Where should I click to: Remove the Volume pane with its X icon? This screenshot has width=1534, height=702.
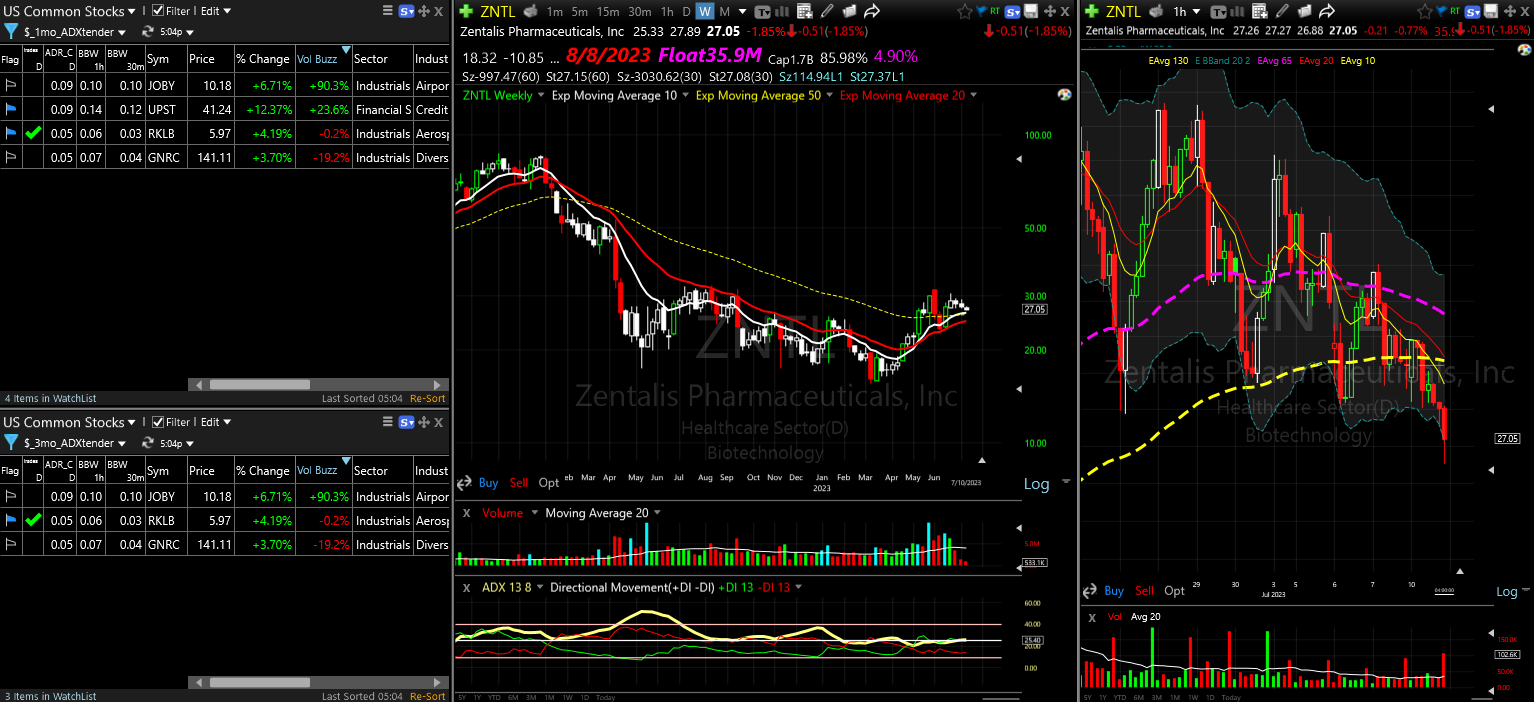pyautogui.click(x=466, y=513)
